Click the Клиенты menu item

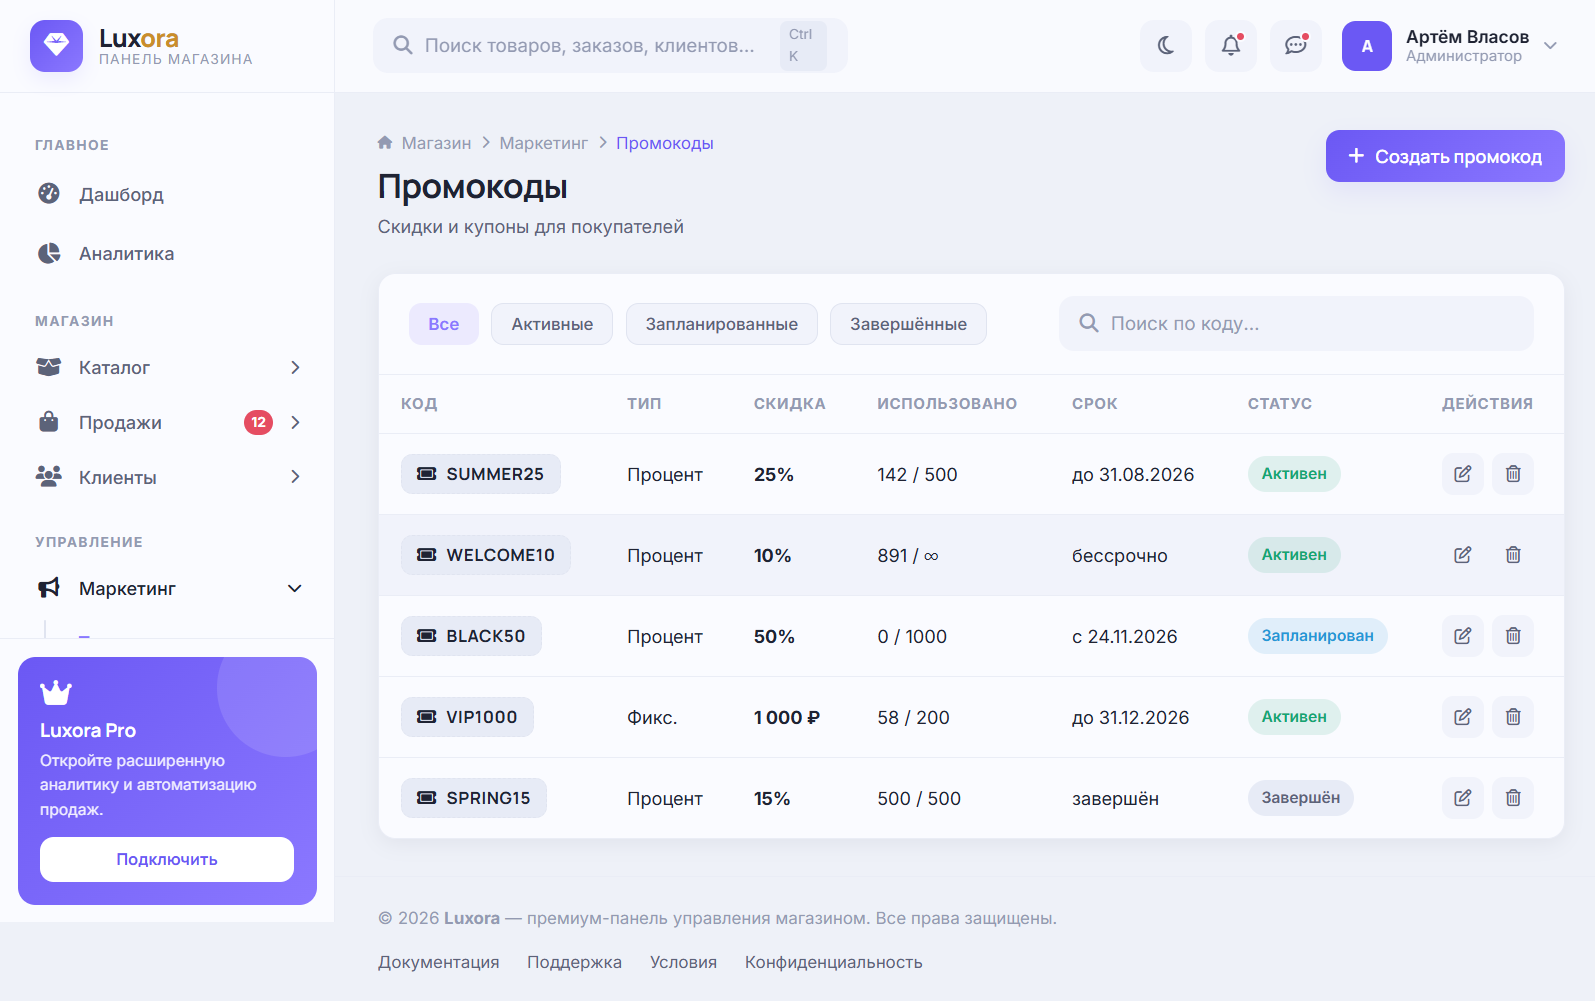pos(167,478)
